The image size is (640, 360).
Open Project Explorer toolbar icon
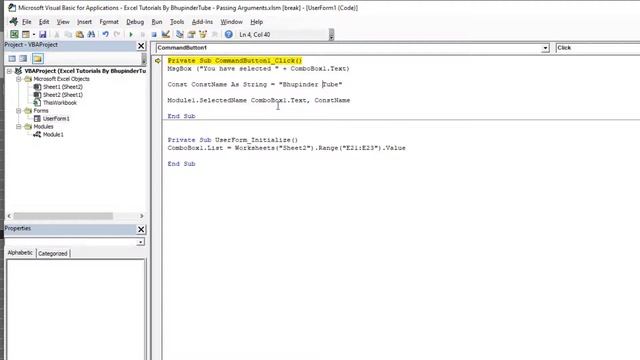pos(180,35)
